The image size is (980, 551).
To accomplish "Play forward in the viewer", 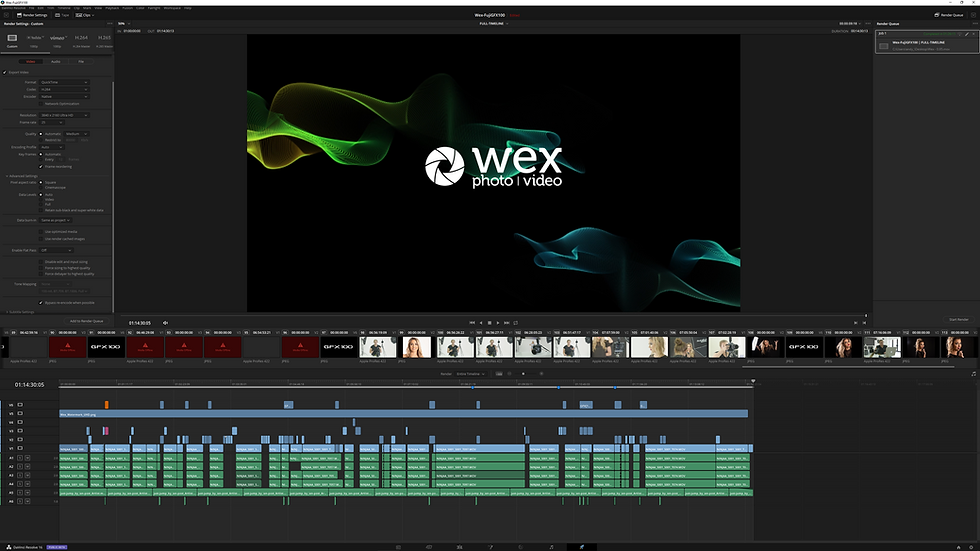I will 498,323.
